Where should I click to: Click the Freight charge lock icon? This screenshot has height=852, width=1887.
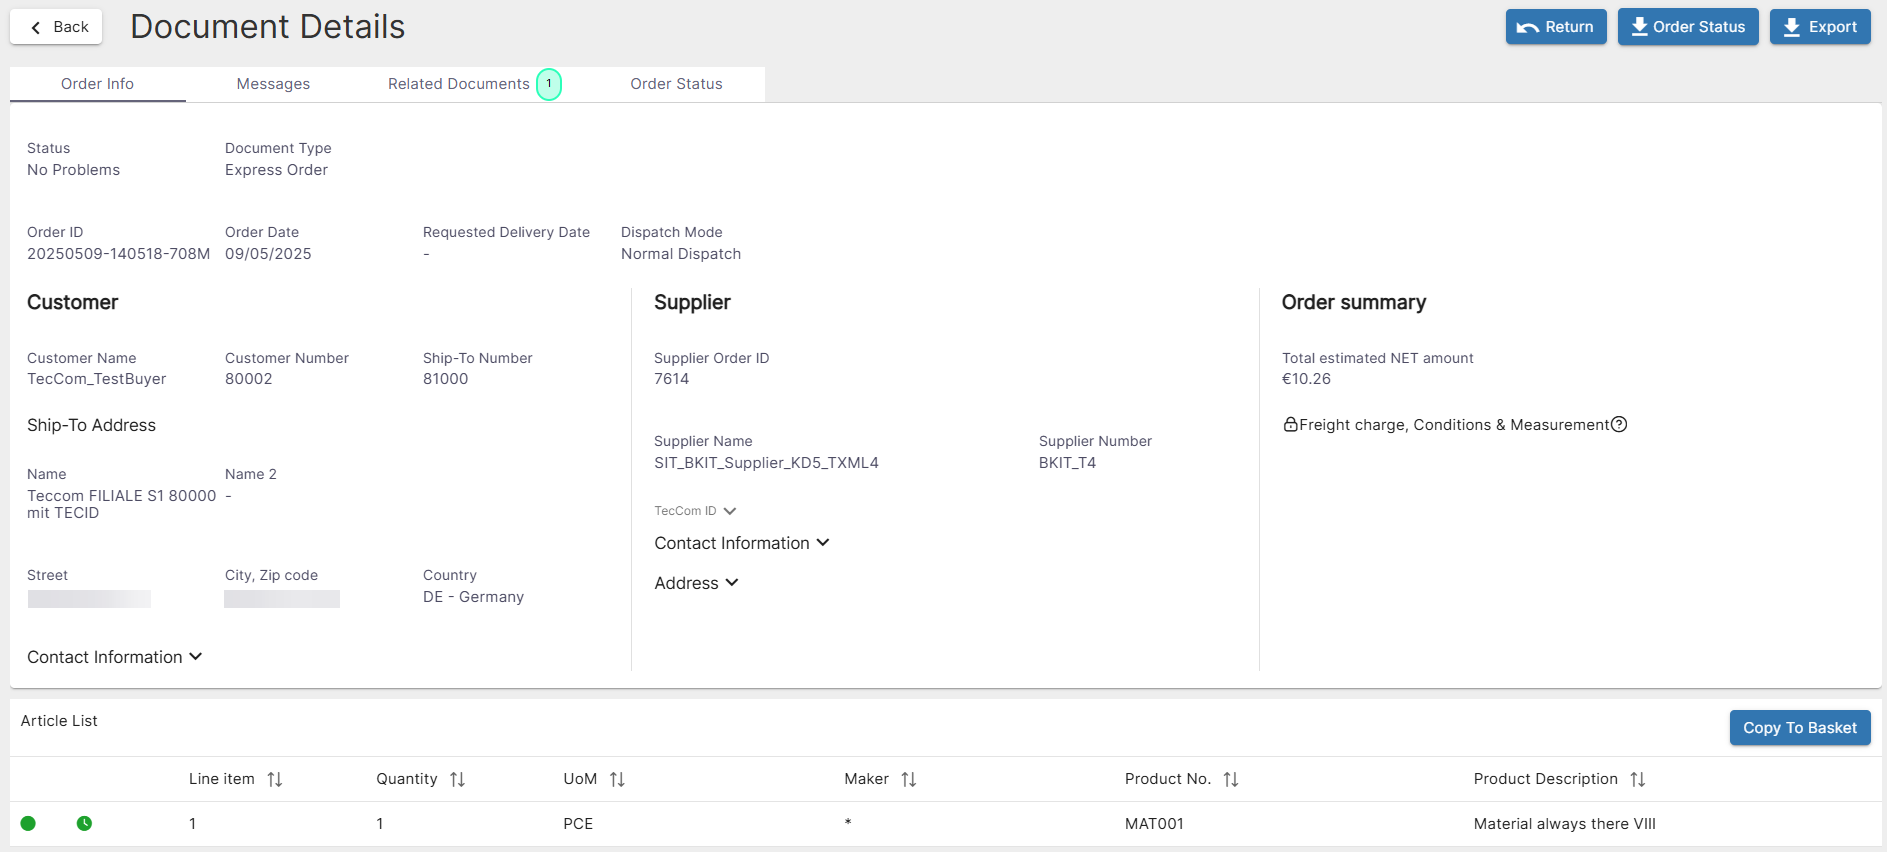pyautogui.click(x=1290, y=425)
